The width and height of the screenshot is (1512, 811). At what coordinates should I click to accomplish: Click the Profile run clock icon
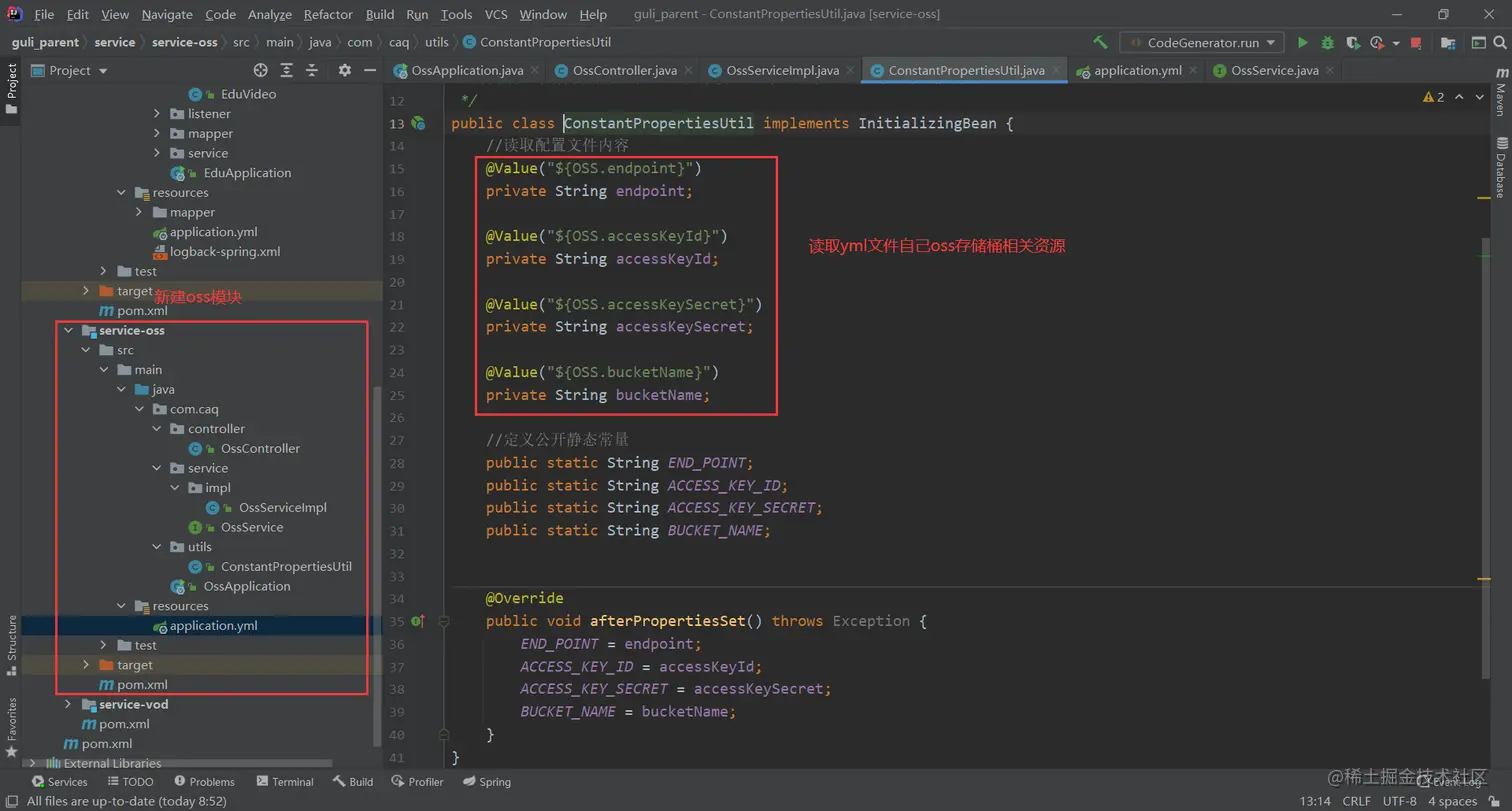pyautogui.click(x=1377, y=43)
